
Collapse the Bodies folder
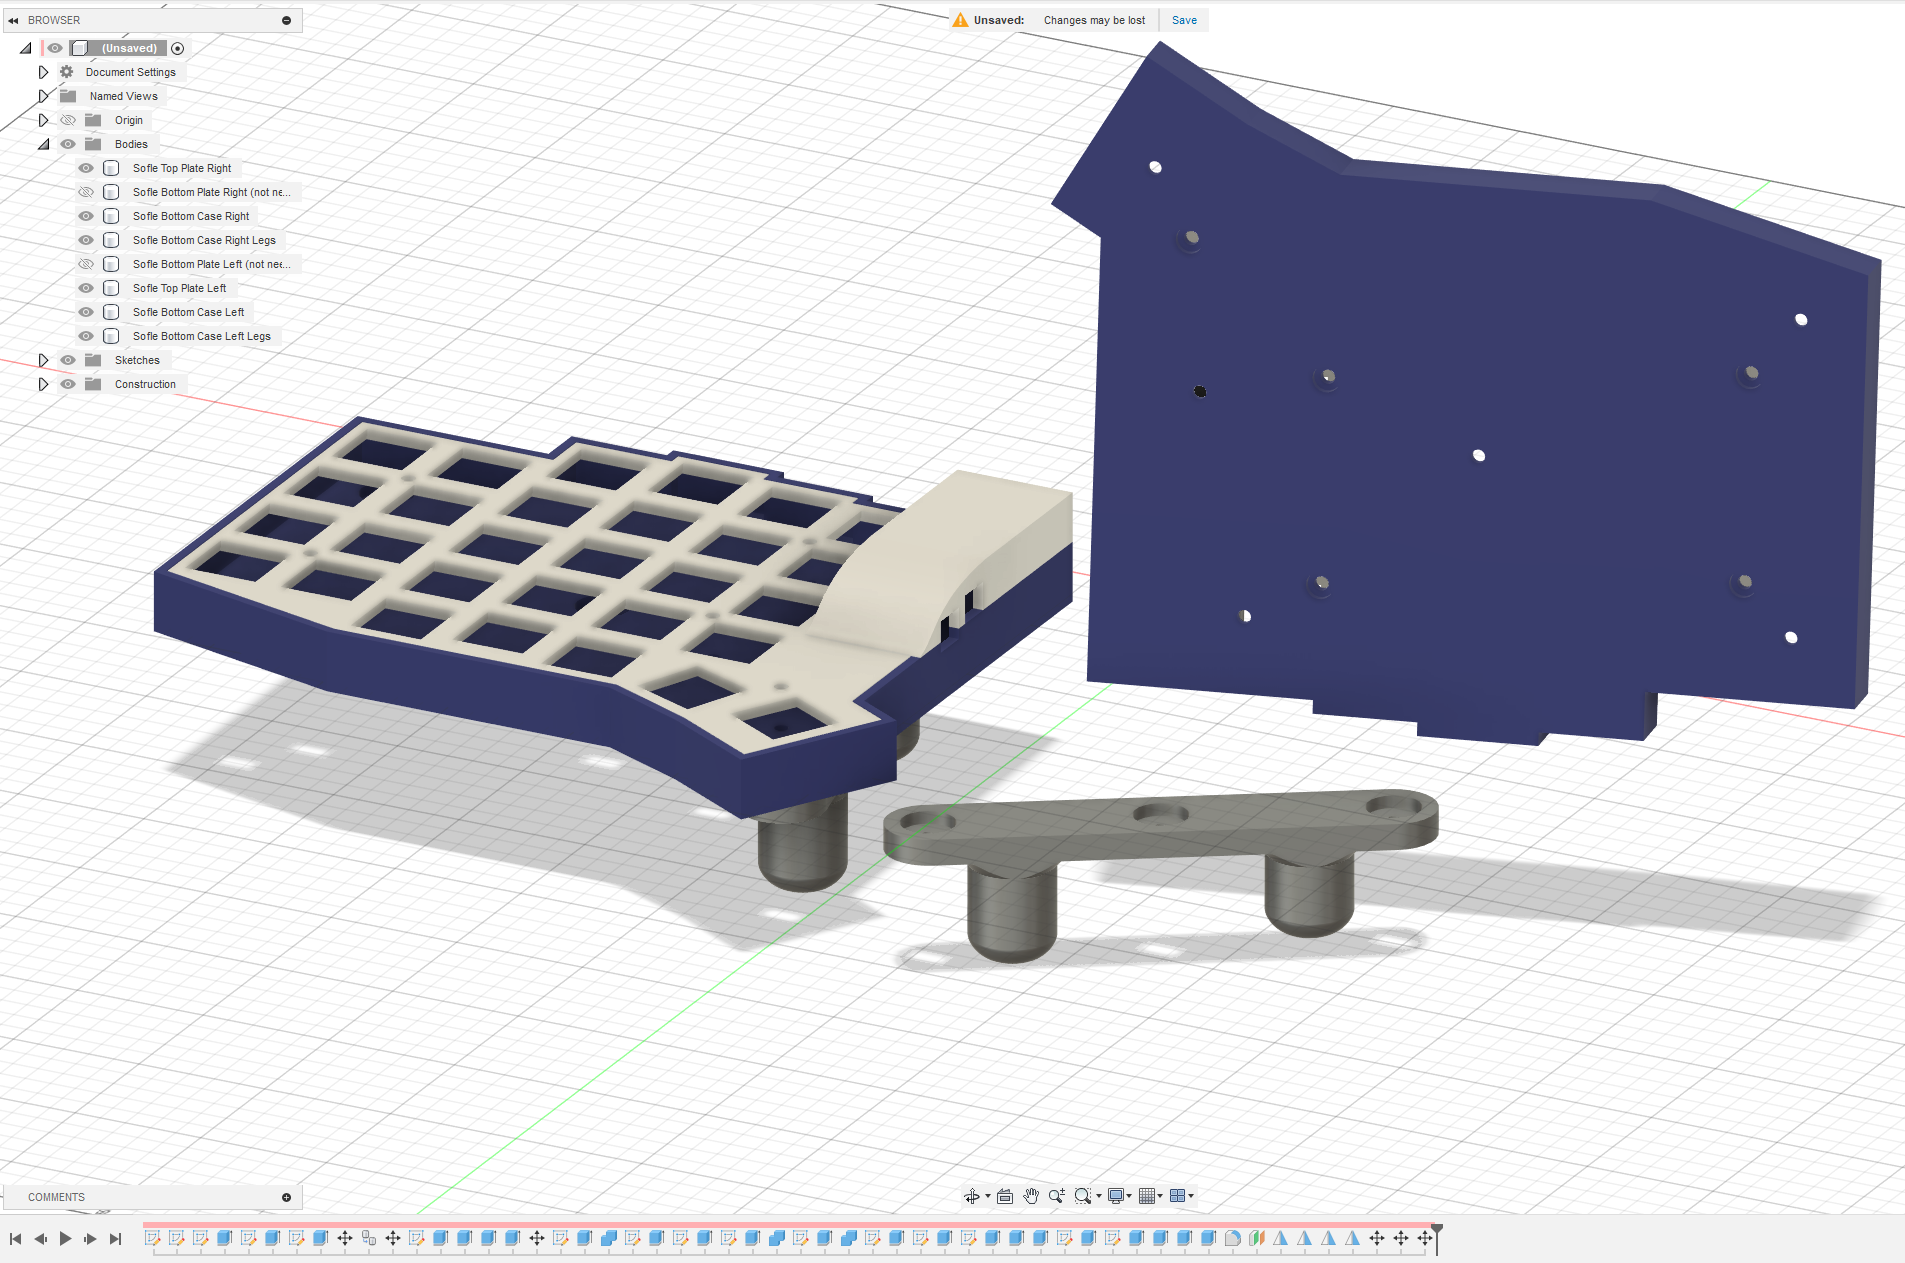point(43,144)
